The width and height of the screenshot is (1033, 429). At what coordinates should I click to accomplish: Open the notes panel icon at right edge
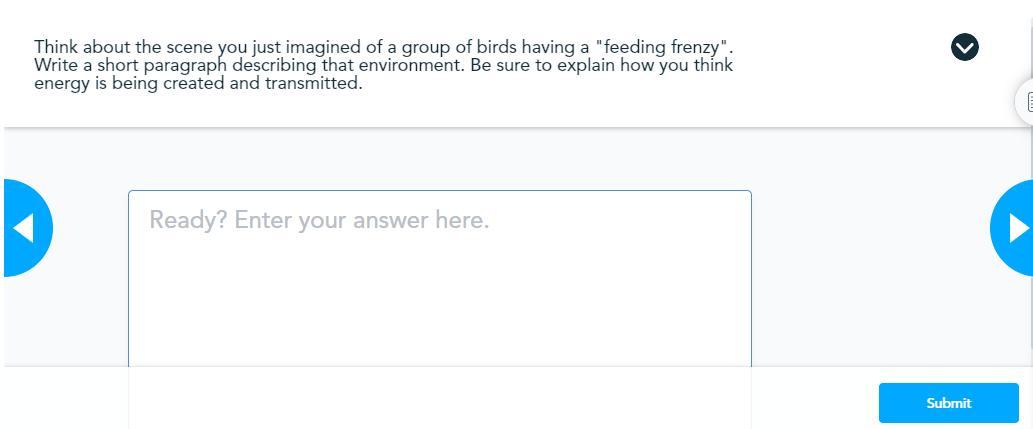point(1026,102)
